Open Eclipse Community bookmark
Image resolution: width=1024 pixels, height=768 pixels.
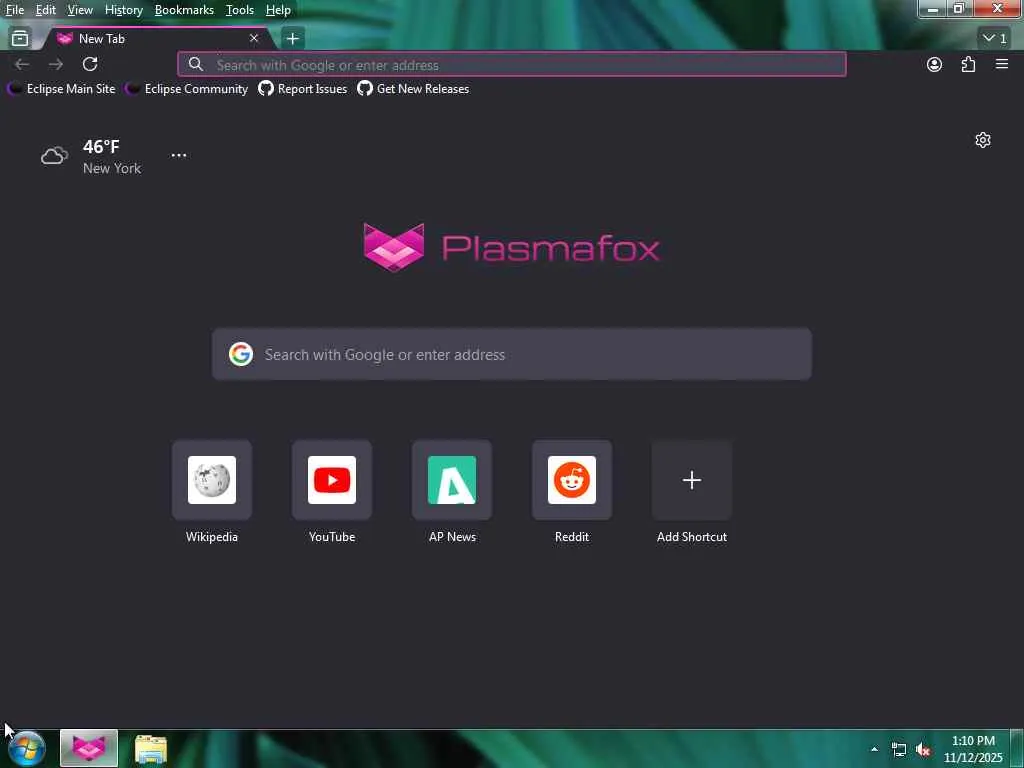pos(187,89)
